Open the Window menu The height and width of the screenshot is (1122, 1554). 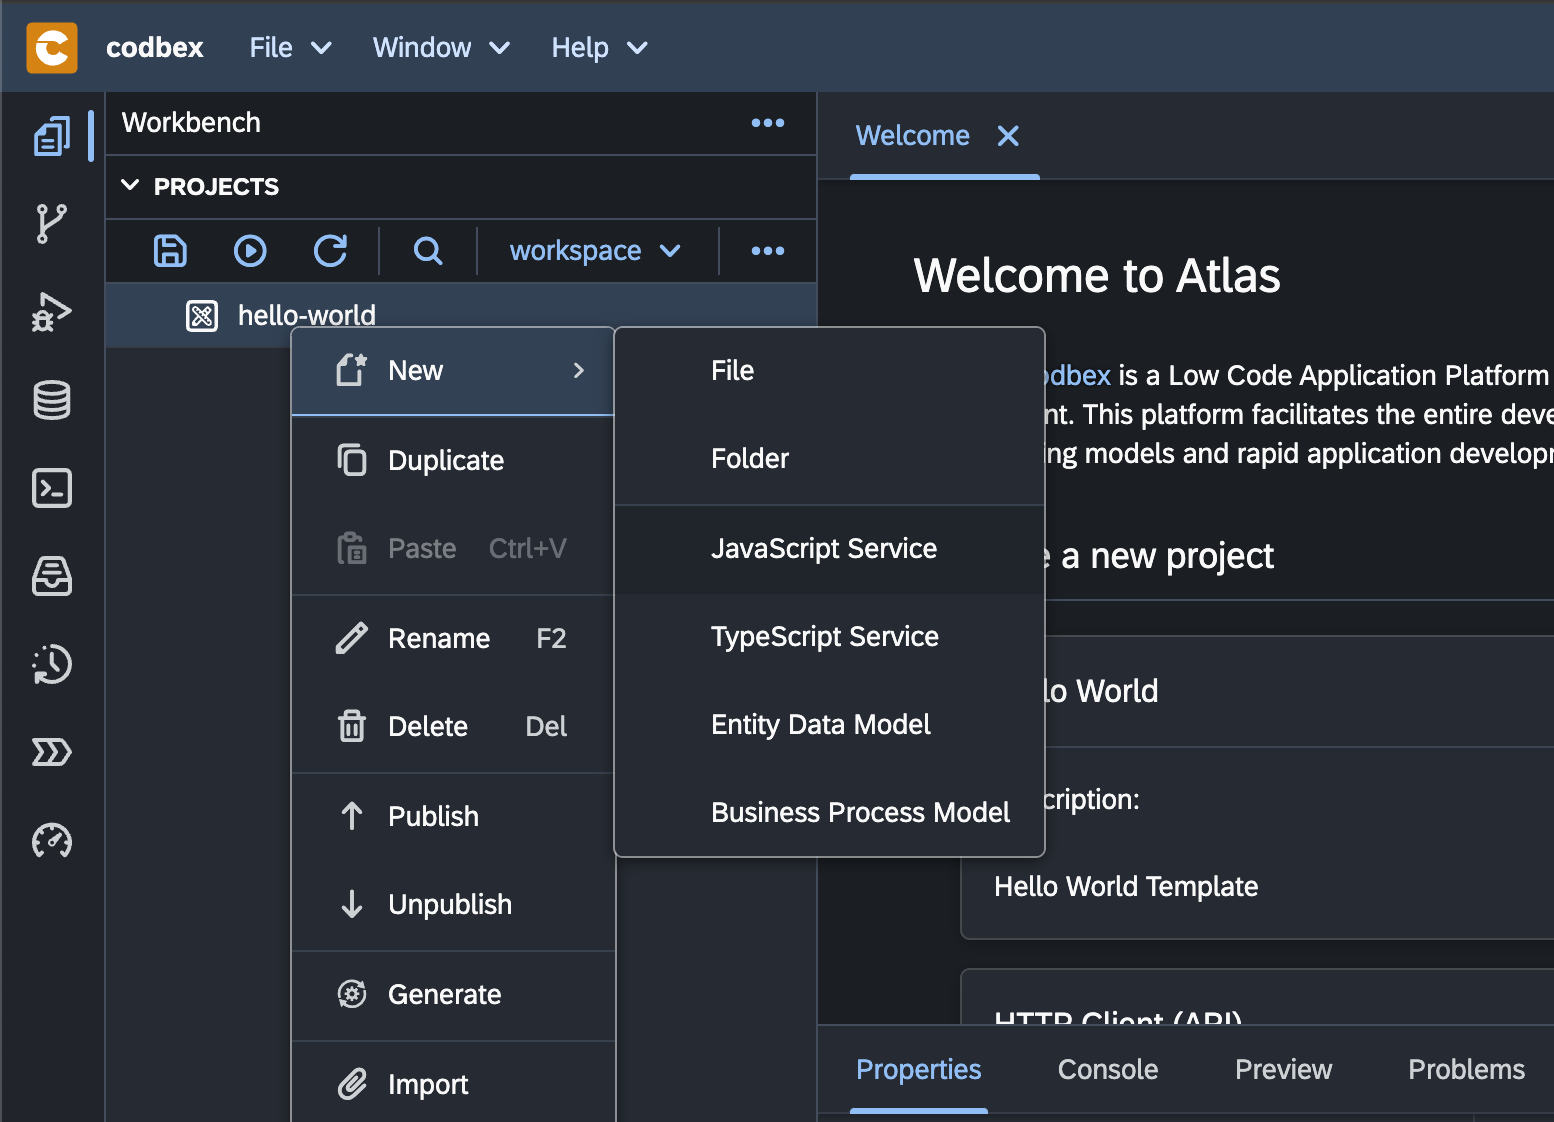coord(441,48)
